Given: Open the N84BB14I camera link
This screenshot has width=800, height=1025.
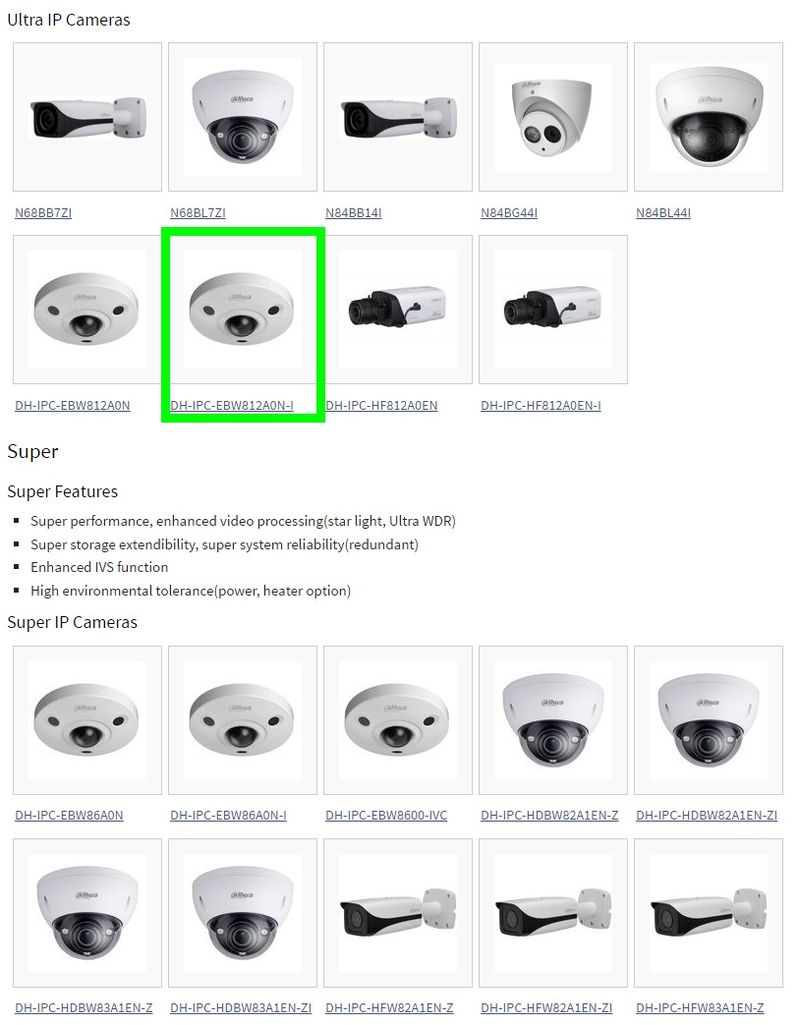Looking at the screenshot, I should 354,212.
